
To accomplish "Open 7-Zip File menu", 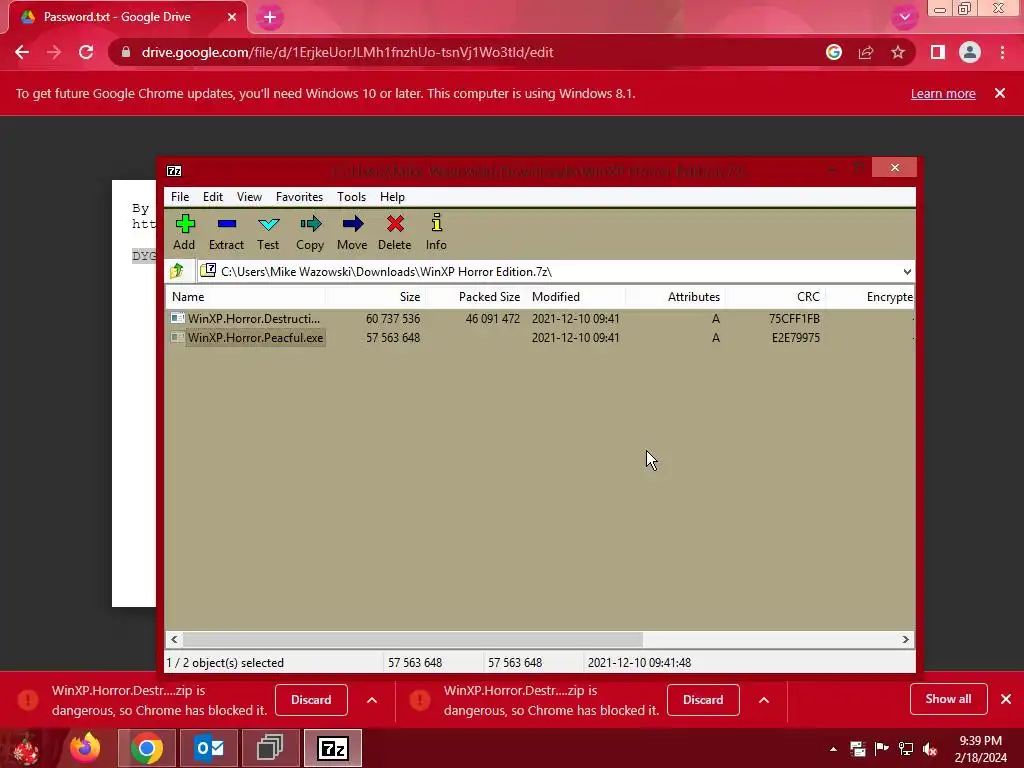I will pyautogui.click(x=180, y=197).
